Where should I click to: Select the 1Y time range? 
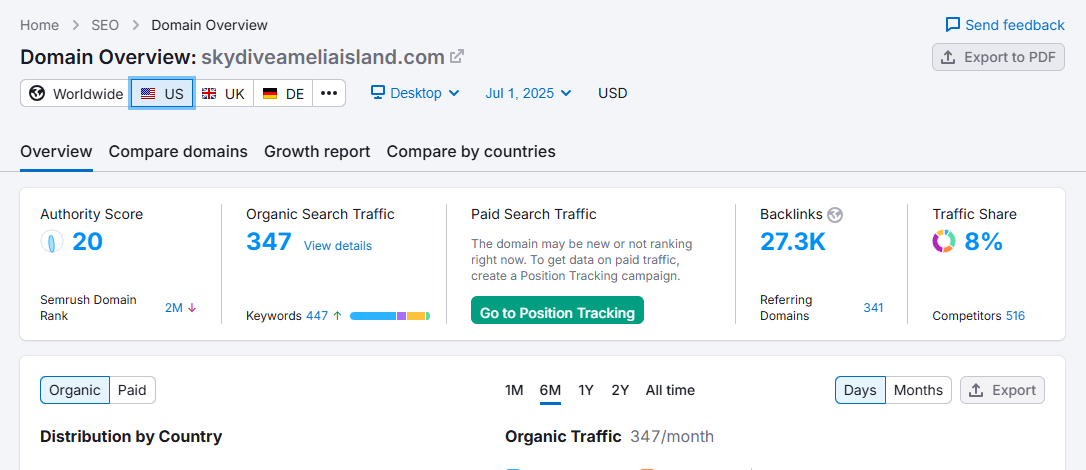click(x=586, y=390)
